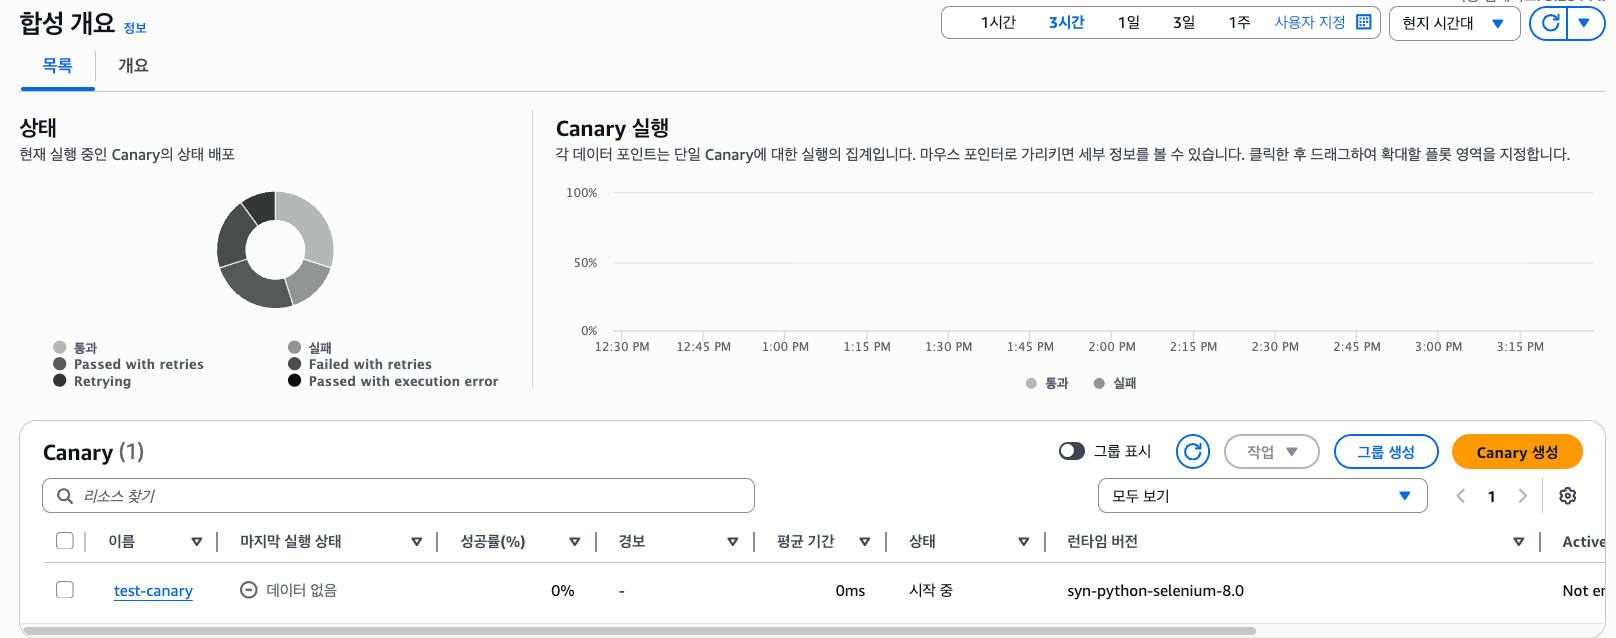The image size is (1616, 638).
Task: Refresh the Canary list table
Action: coord(1193,452)
